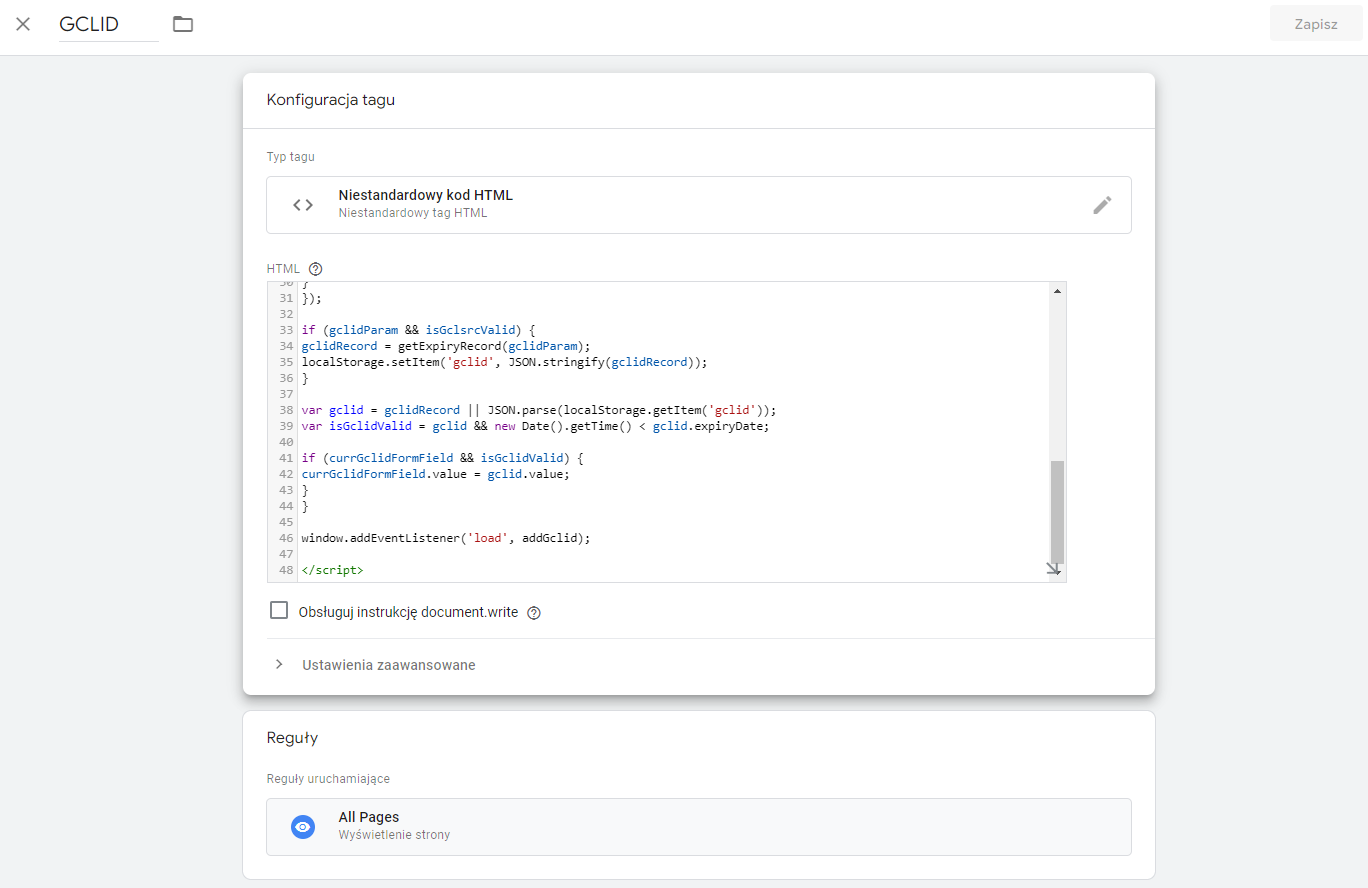Click line 38 var gclid declaration
Screen dimensions: 1368x888
[x=539, y=410]
